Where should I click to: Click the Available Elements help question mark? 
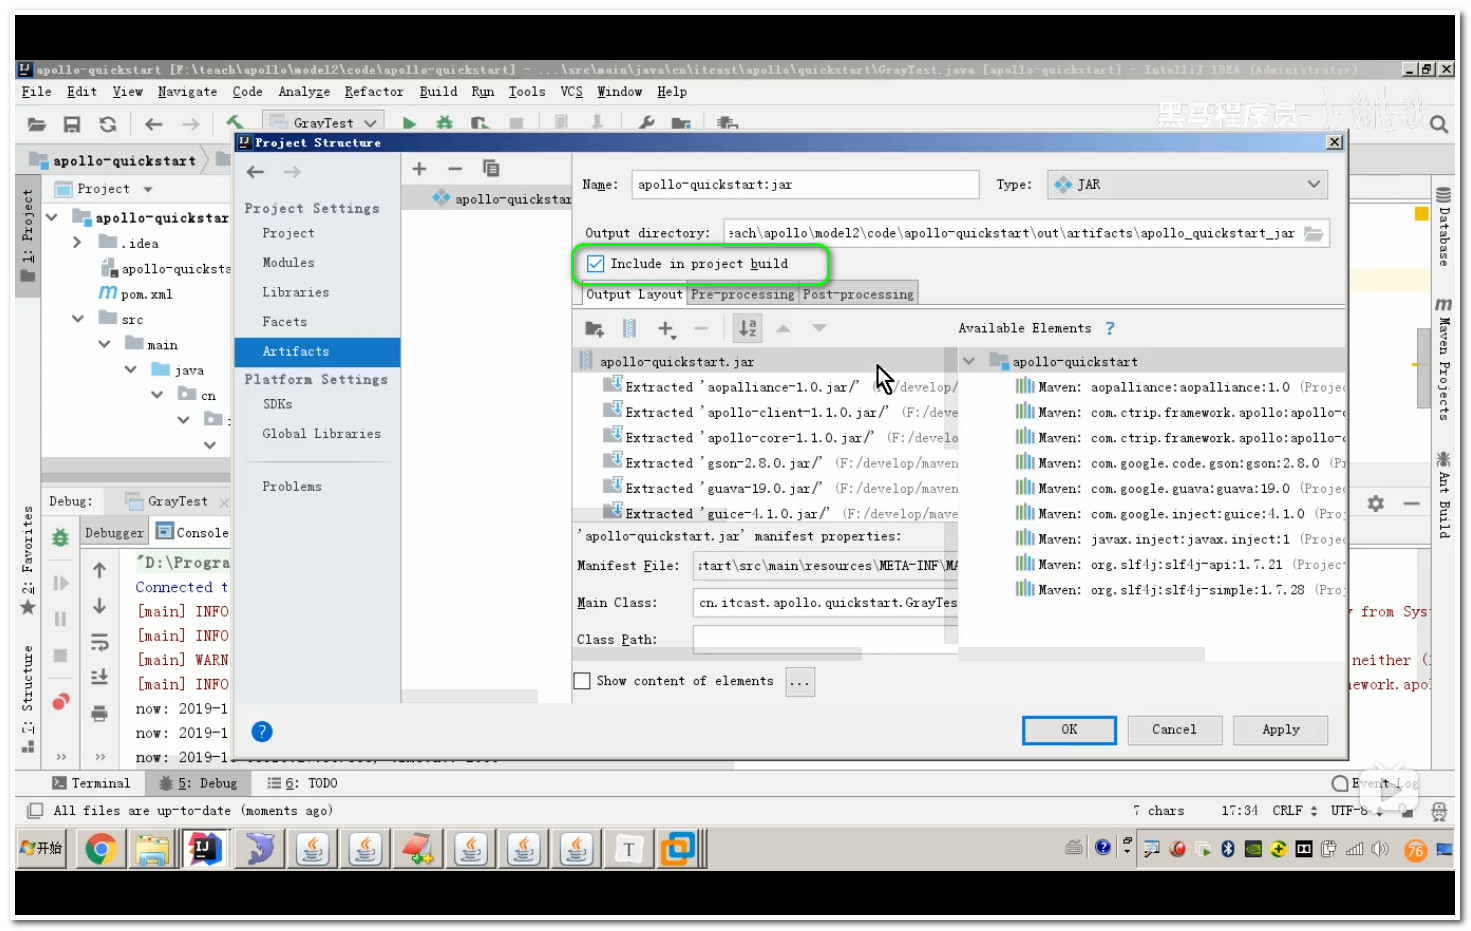coord(1110,328)
